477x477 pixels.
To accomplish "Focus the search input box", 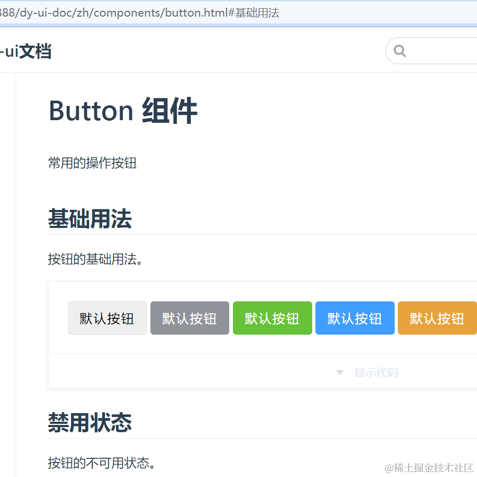I will tap(431, 51).
